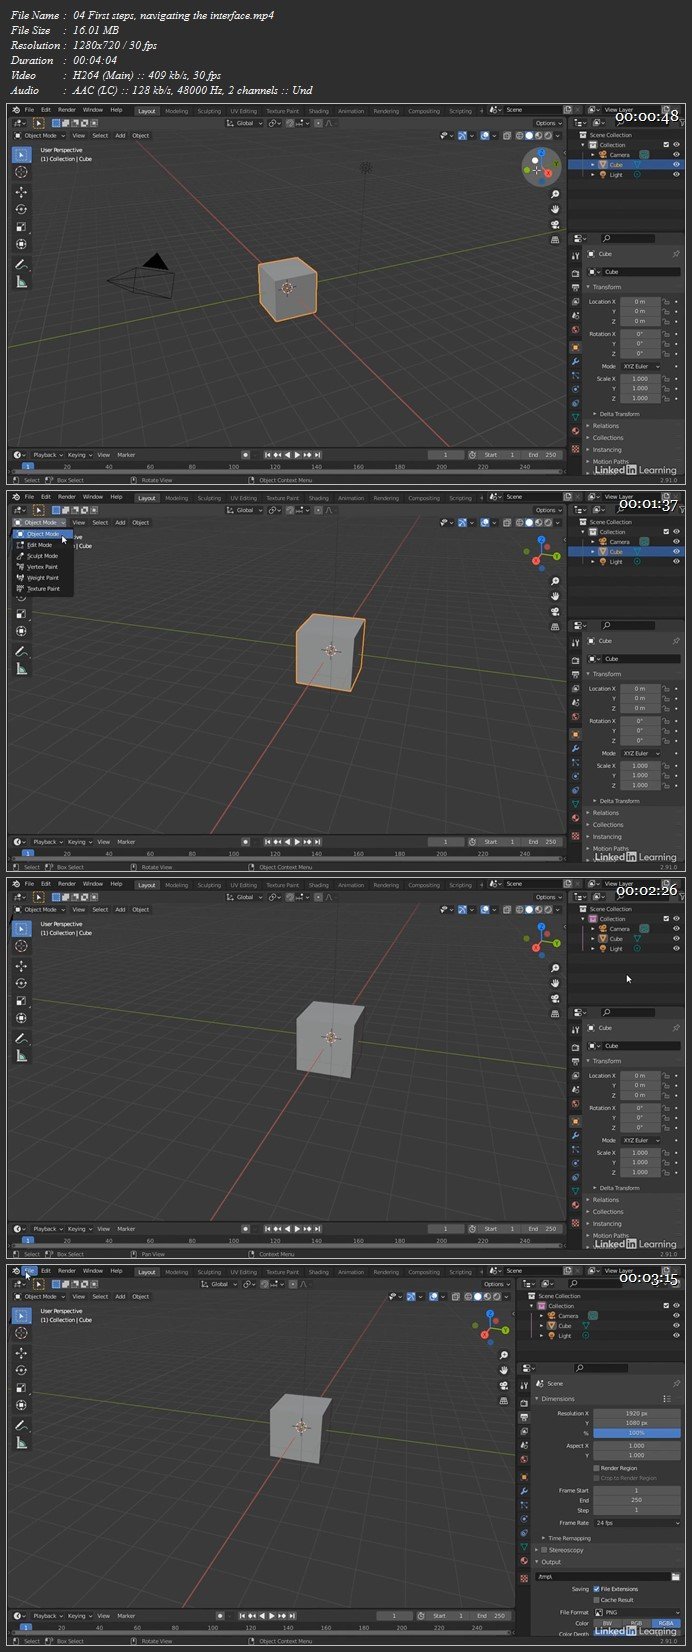Click the pan hand icon in the 00:00:48 viewport
The height and width of the screenshot is (1652, 692).
(555, 210)
